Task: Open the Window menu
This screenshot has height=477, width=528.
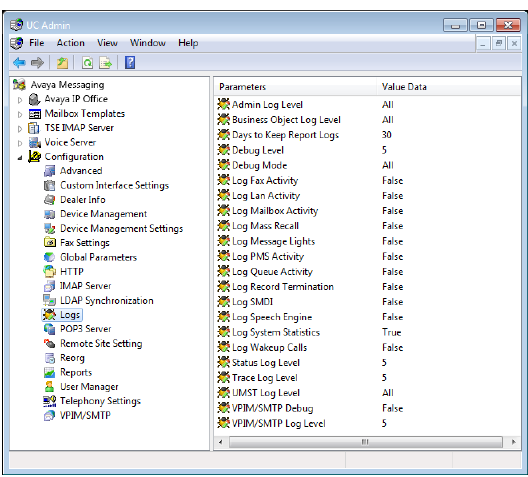Action: pyautogui.click(x=147, y=43)
